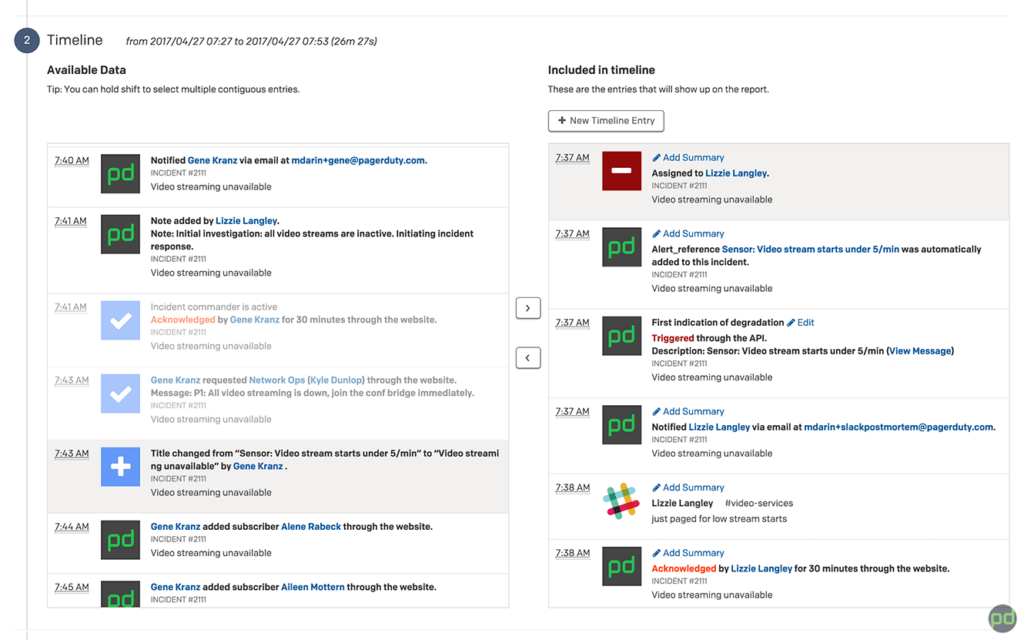
Task: Add Summary to the Acknowledged by Lizzie Langley entry
Action: coord(688,552)
